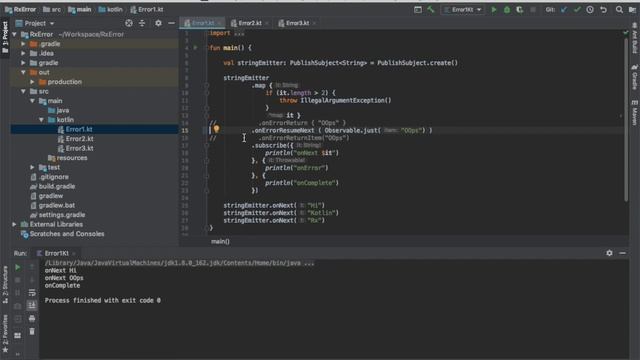Minimize Run panel with the minus icon
Screen dimensions: 640x360
pyautogui.click(x=622, y=253)
